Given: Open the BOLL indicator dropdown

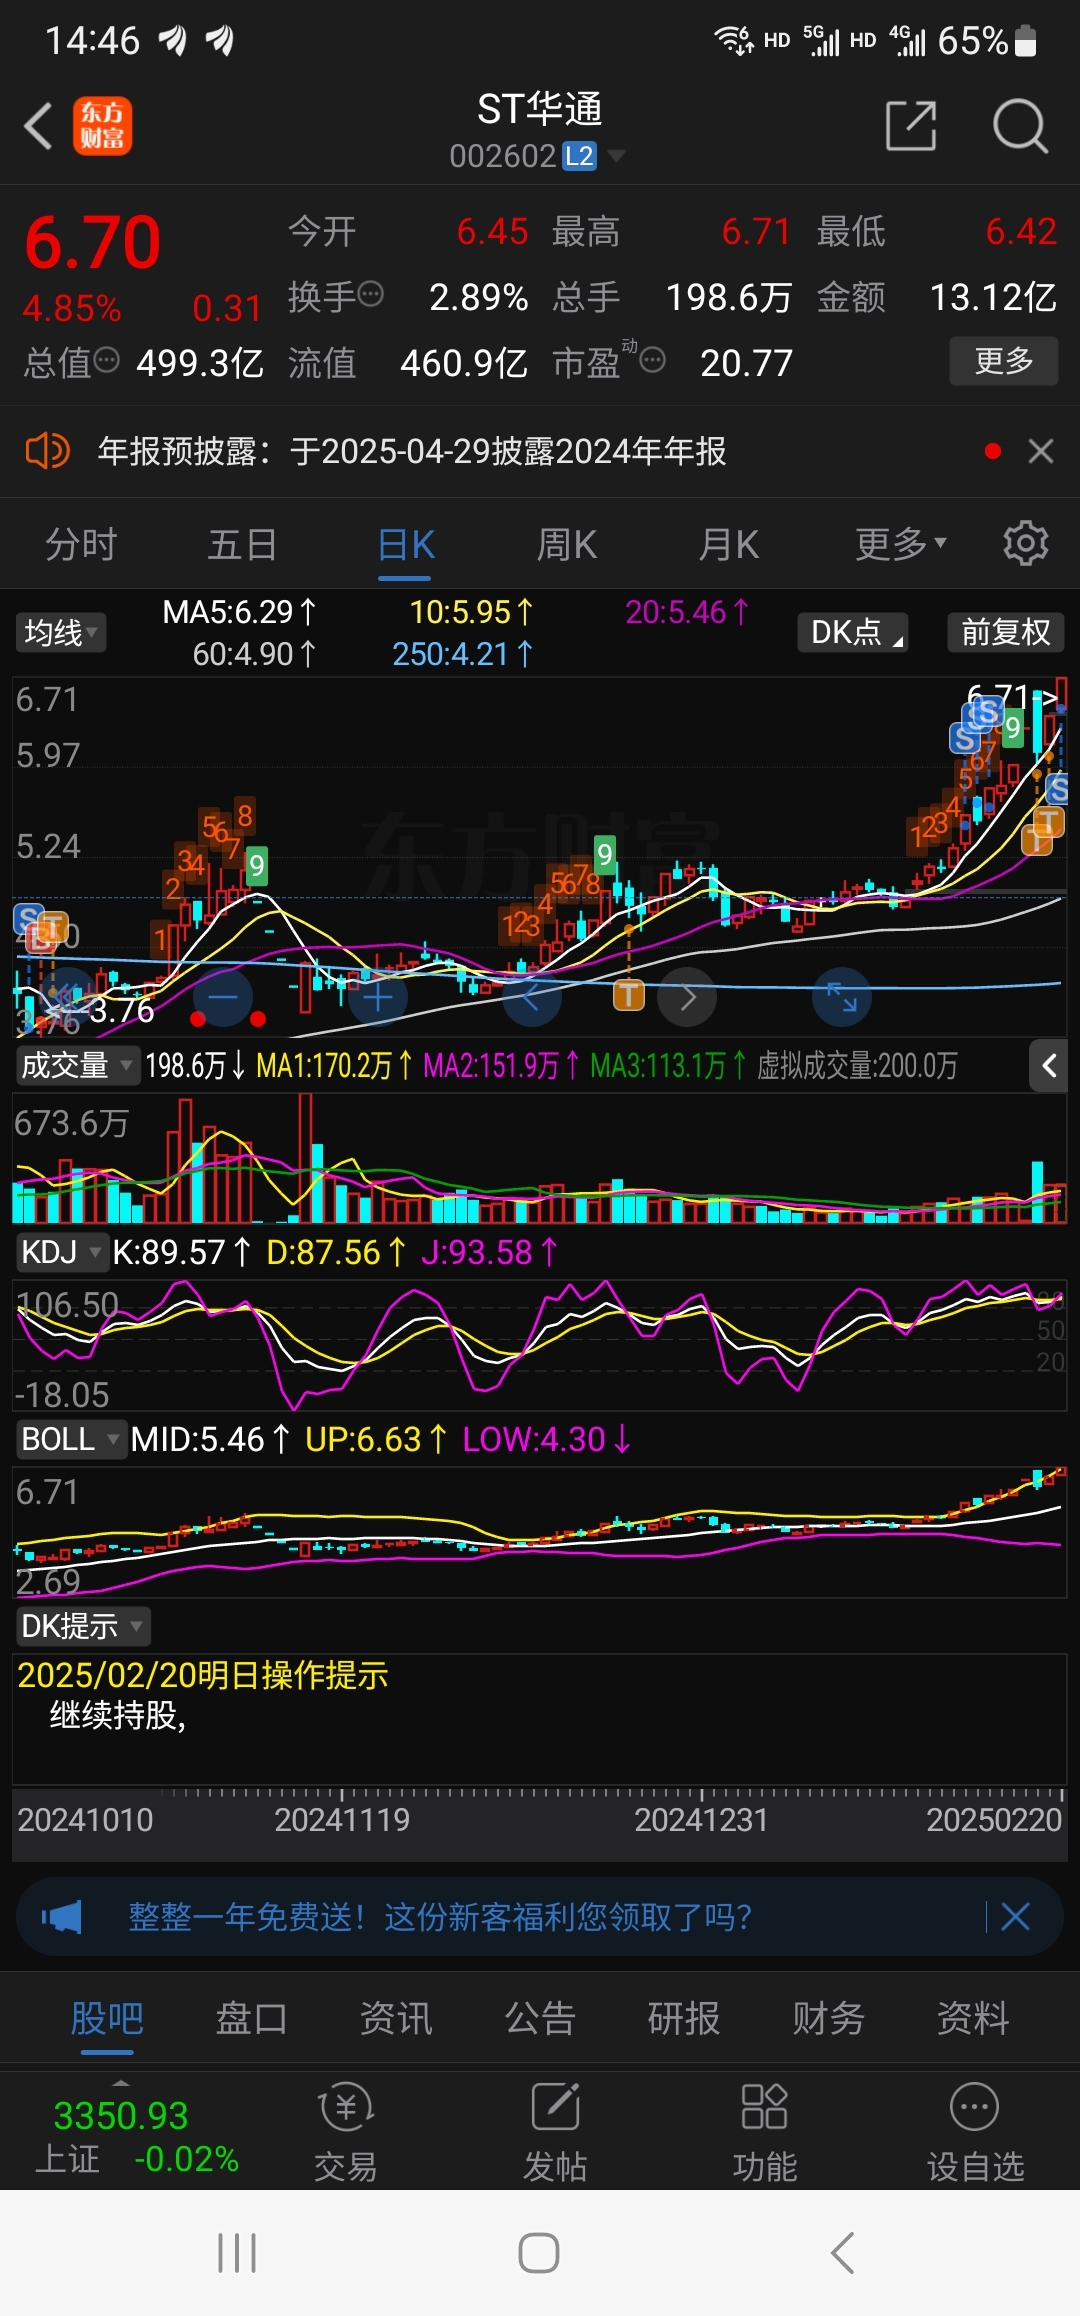Looking at the screenshot, I should 70,1439.
